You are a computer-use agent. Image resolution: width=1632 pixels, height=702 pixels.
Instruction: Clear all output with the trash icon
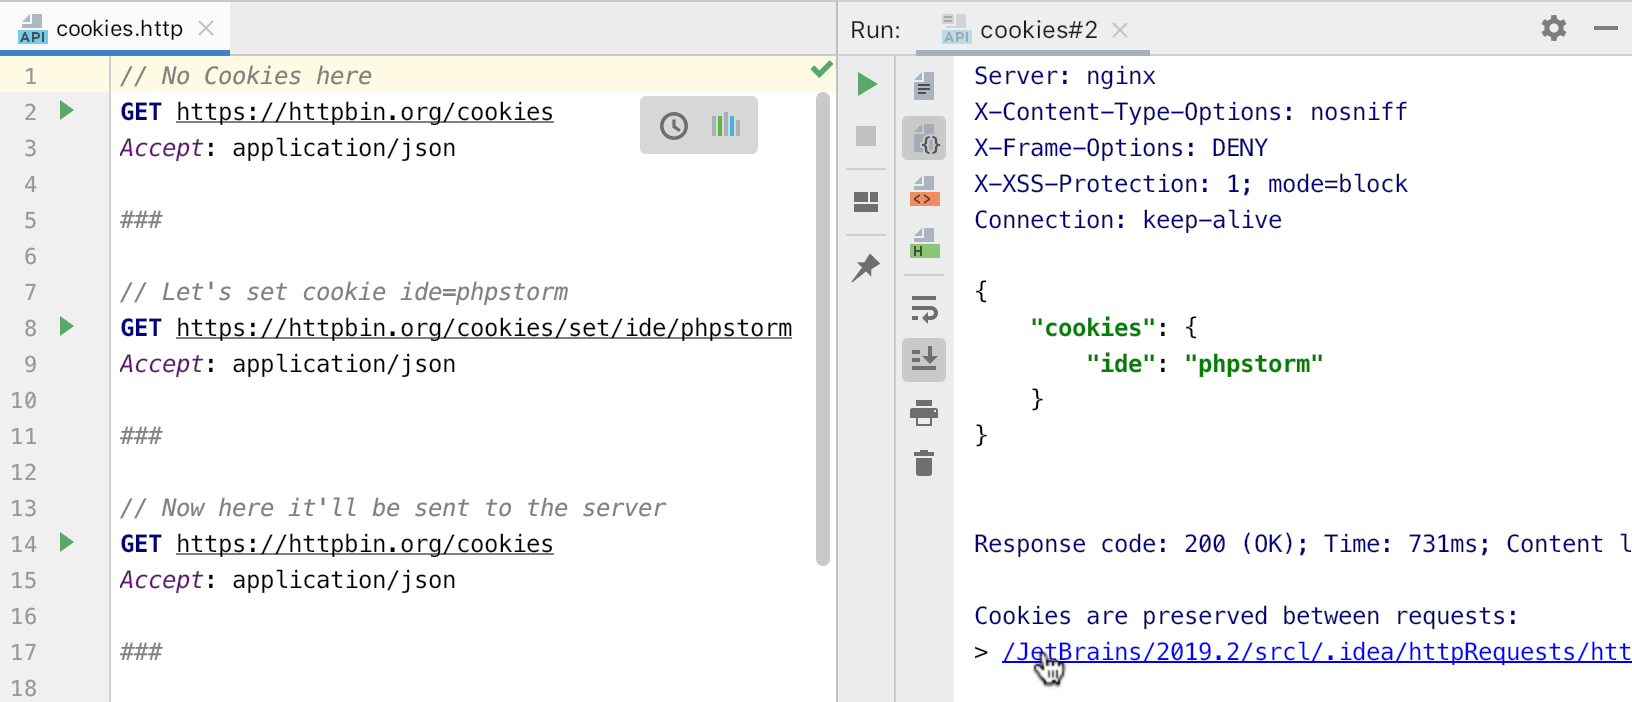924,463
